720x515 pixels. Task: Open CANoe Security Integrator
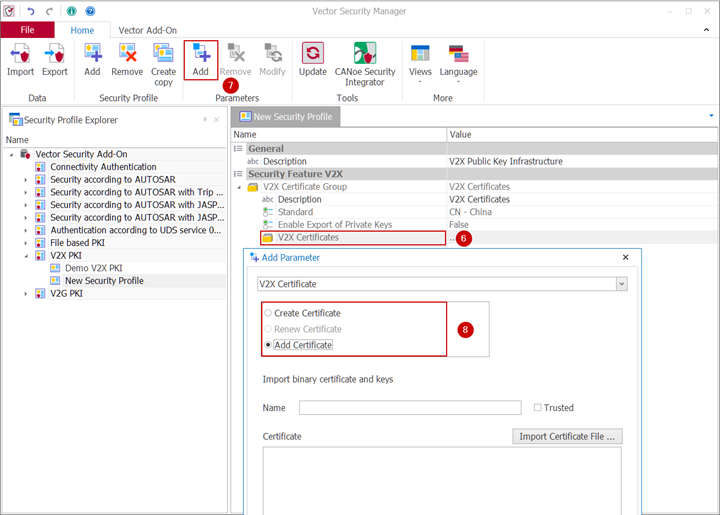365,65
